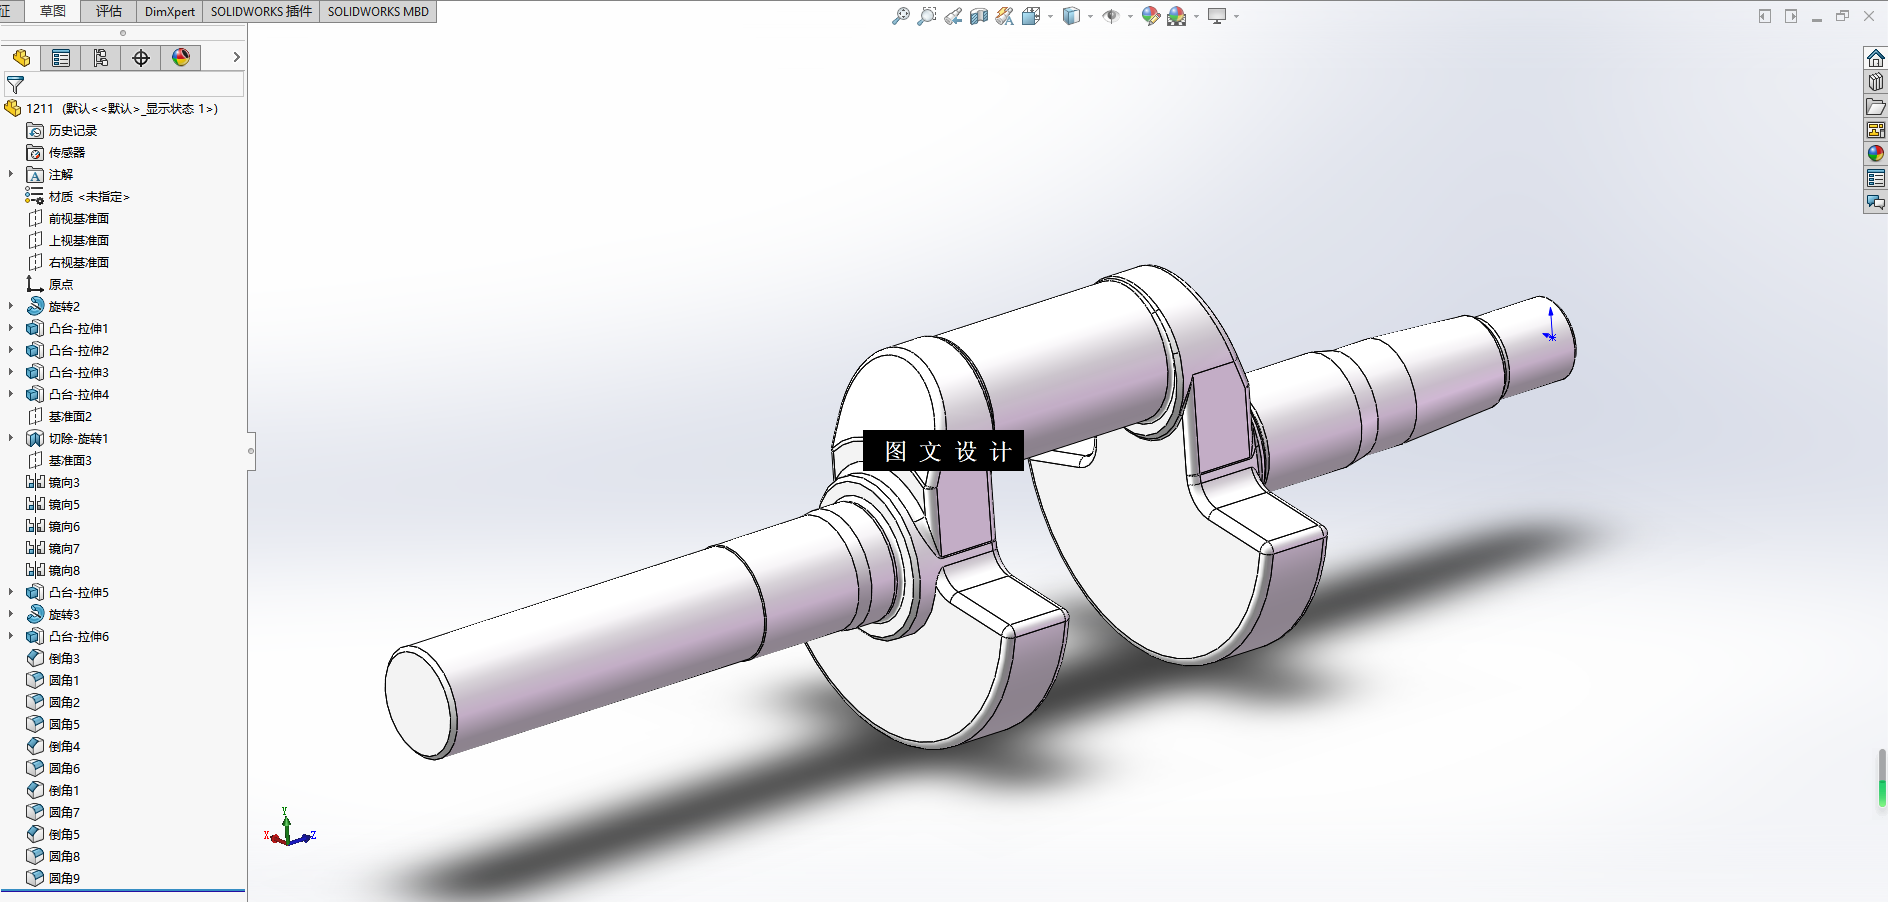This screenshot has width=1888, height=902.
Task: Open Appearances, Scenes and Decals pane
Action: pos(1875,154)
